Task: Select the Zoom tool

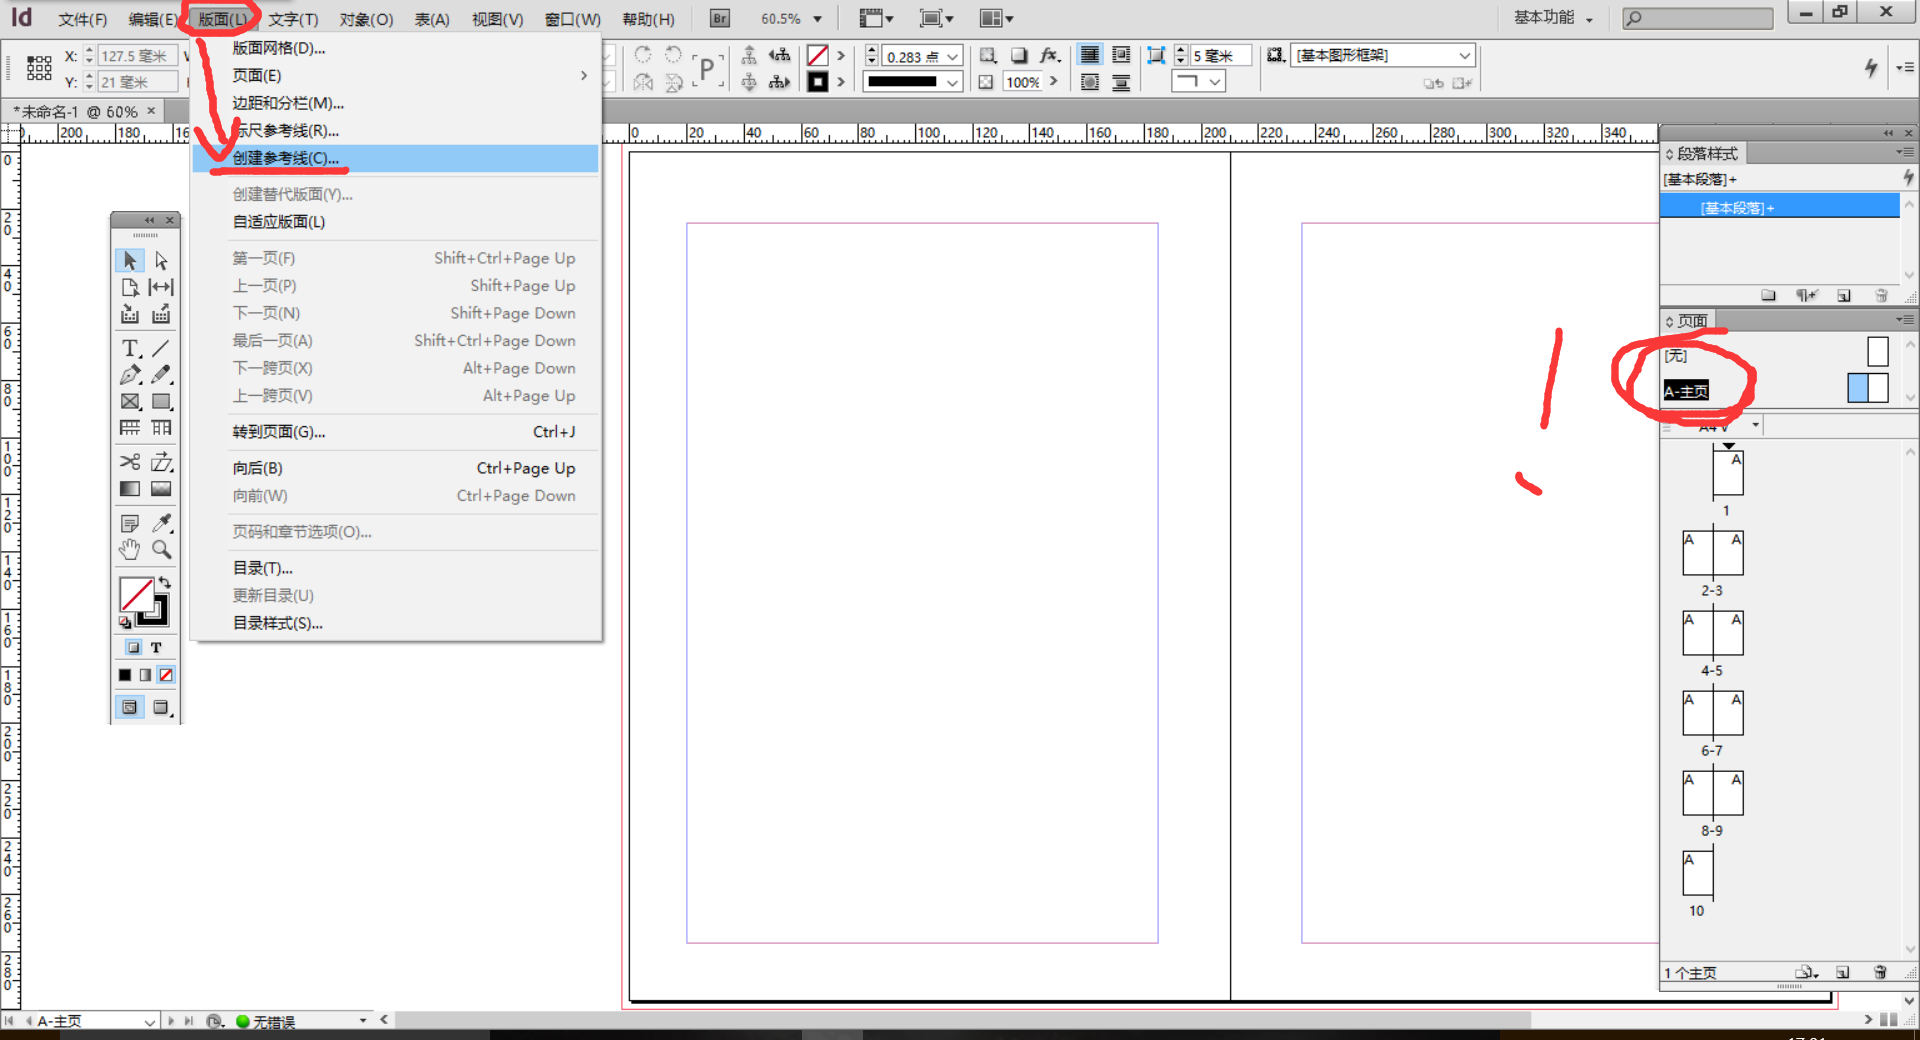Action: pos(161,549)
